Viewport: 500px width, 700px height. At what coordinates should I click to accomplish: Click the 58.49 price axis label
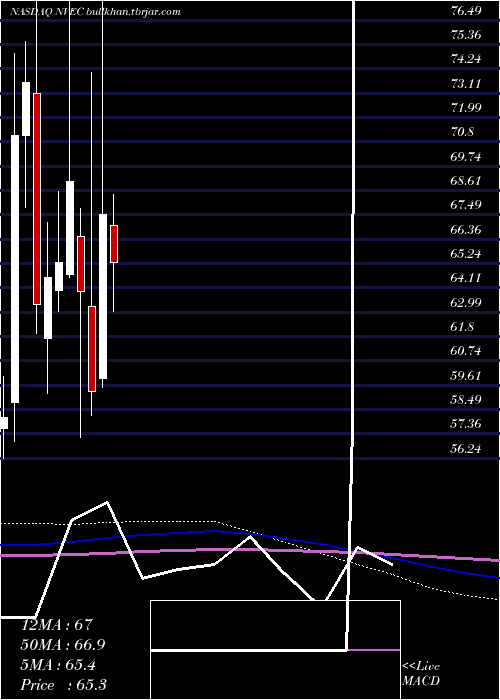tap(466, 400)
